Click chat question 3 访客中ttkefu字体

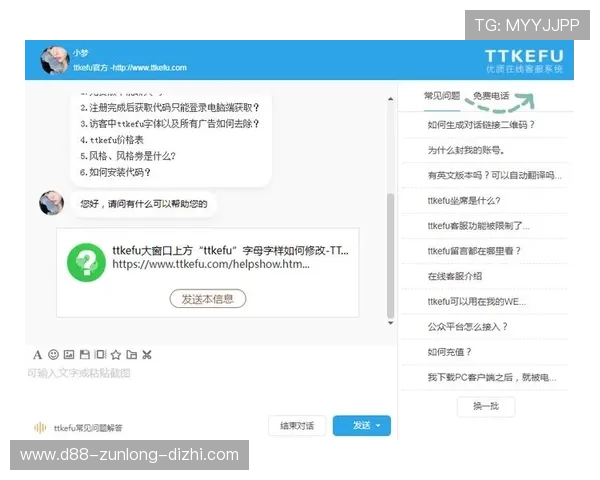[170, 124]
